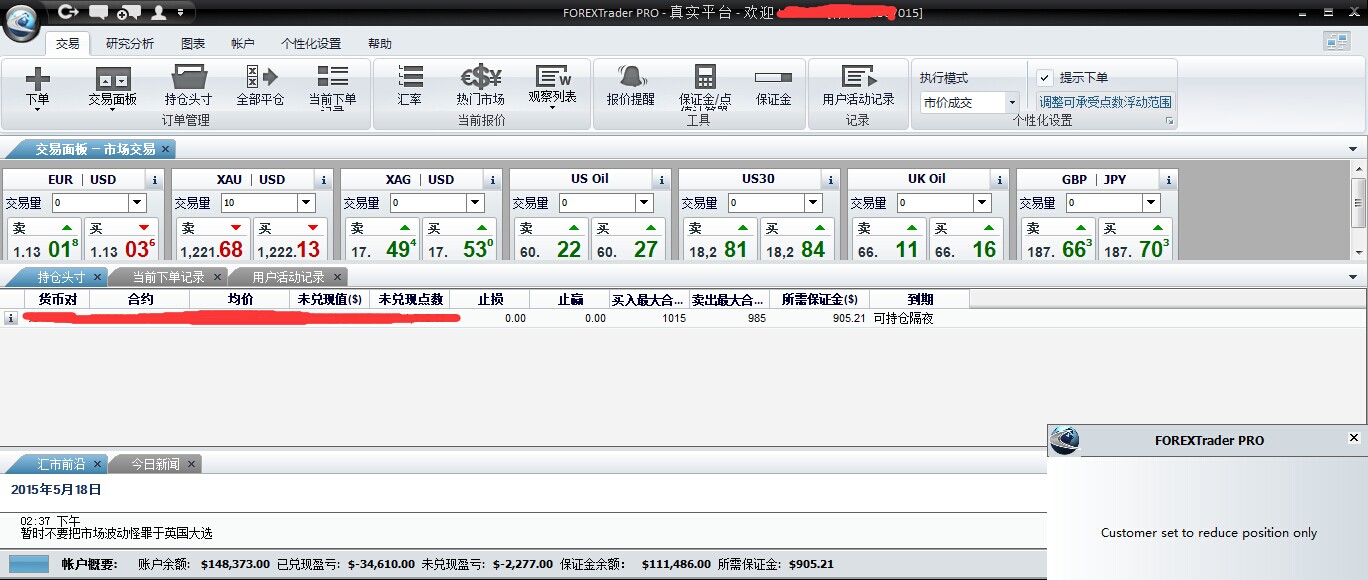
Task: Switch to the 帮助 ribbon tab
Action: coord(380,44)
